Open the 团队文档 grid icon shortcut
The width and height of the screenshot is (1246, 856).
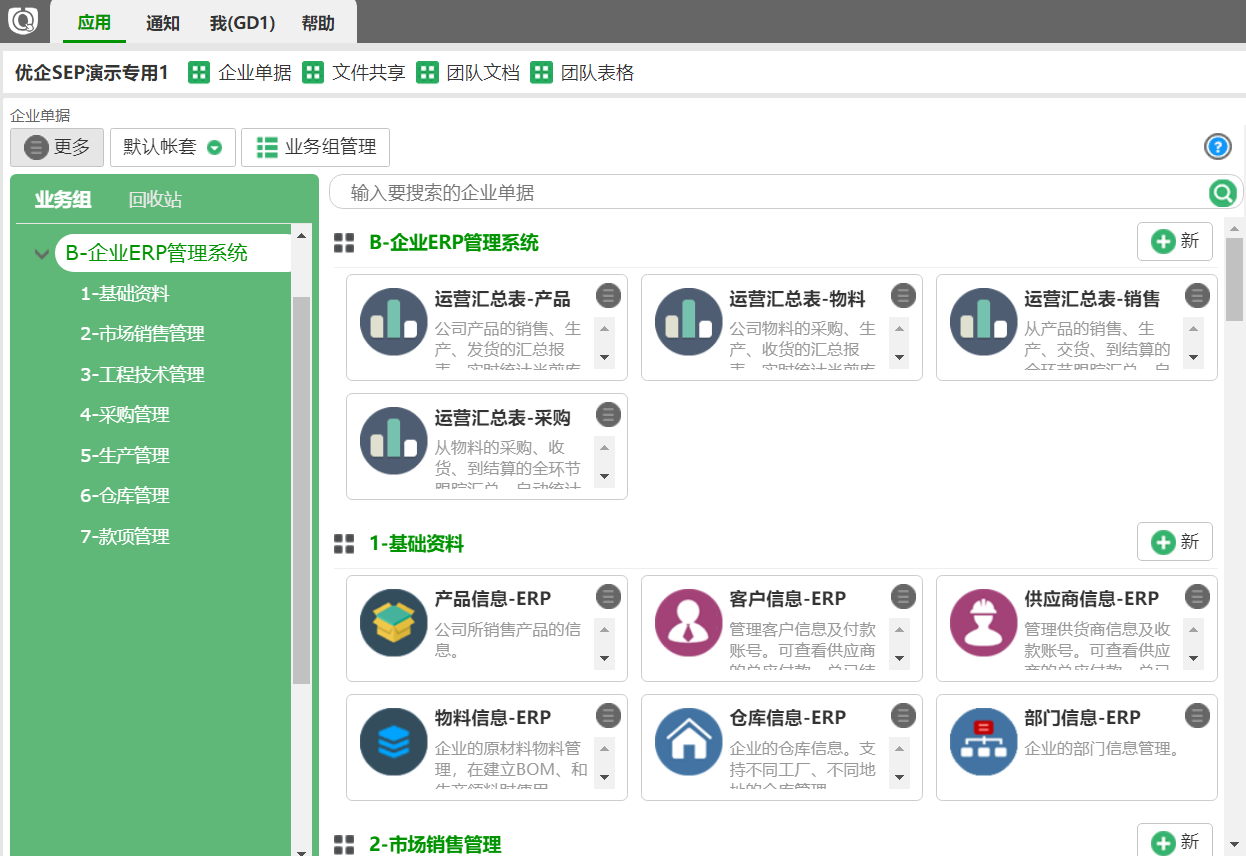428,72
